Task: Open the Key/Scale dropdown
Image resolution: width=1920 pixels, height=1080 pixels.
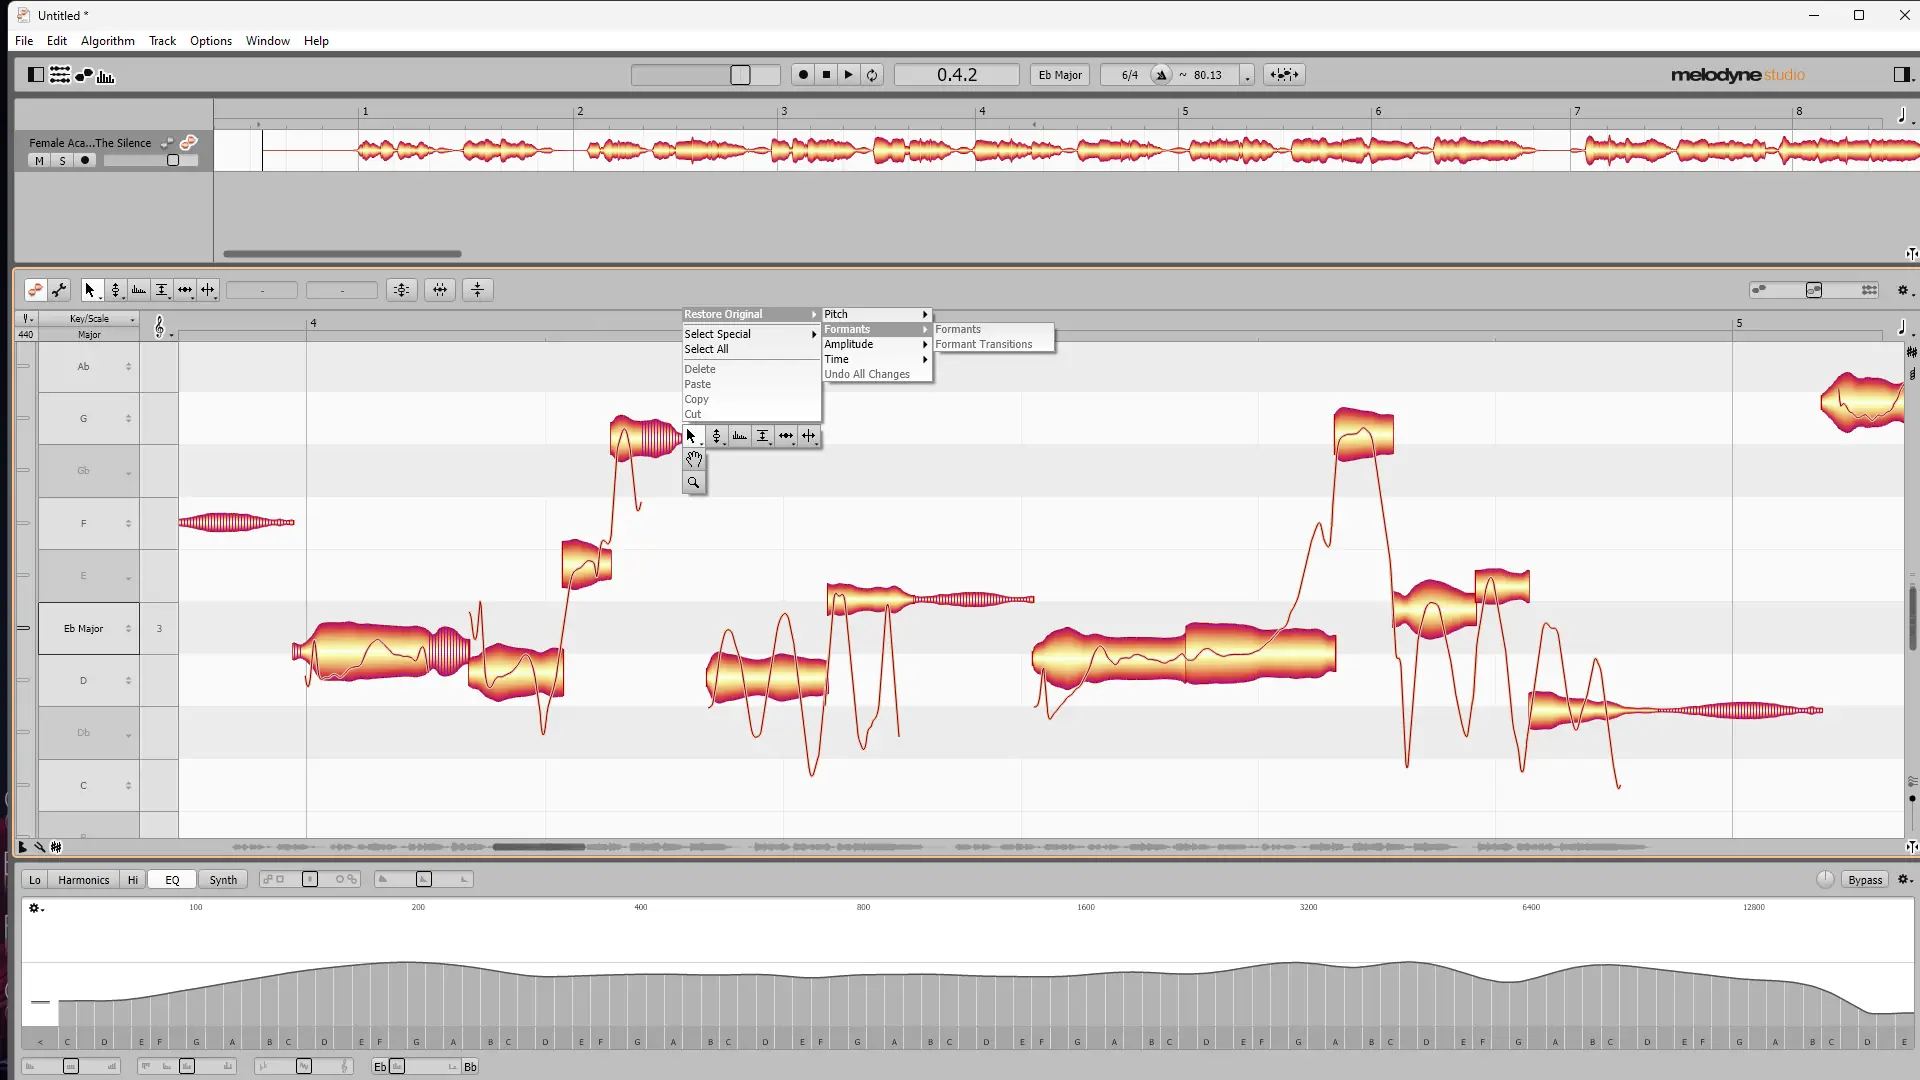Action: [89, 319]
